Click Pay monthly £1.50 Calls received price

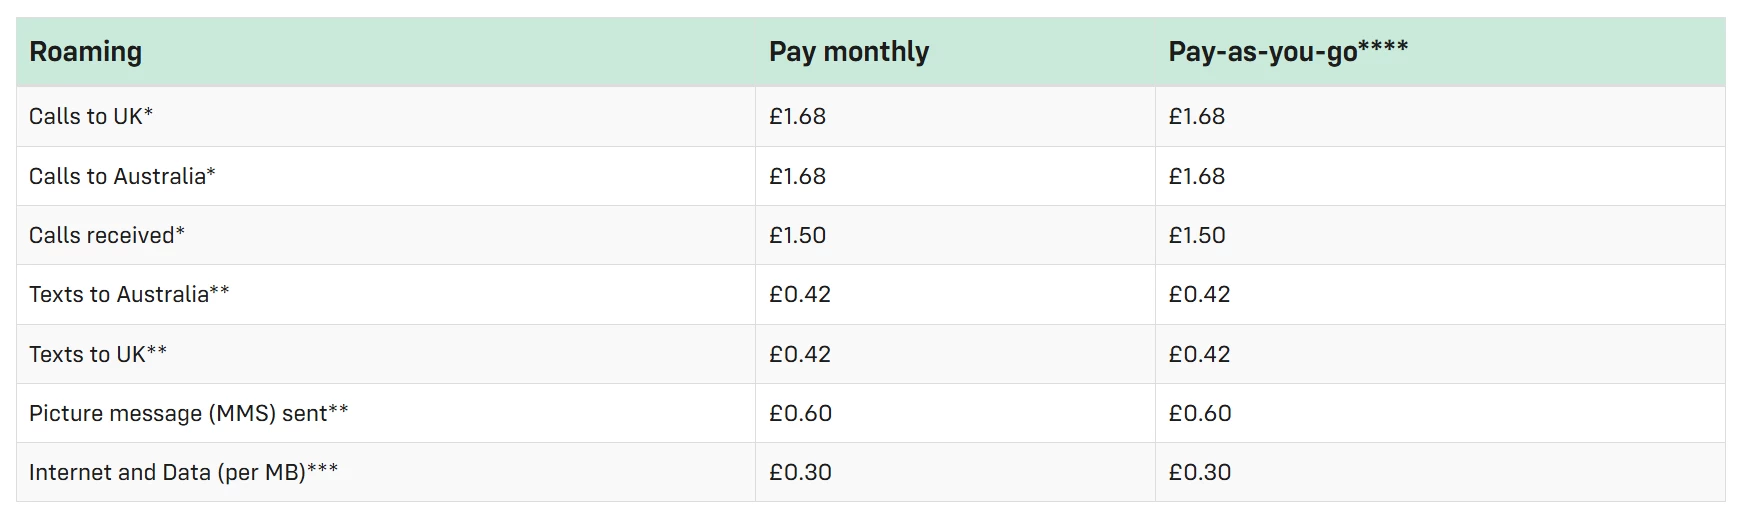797,235
